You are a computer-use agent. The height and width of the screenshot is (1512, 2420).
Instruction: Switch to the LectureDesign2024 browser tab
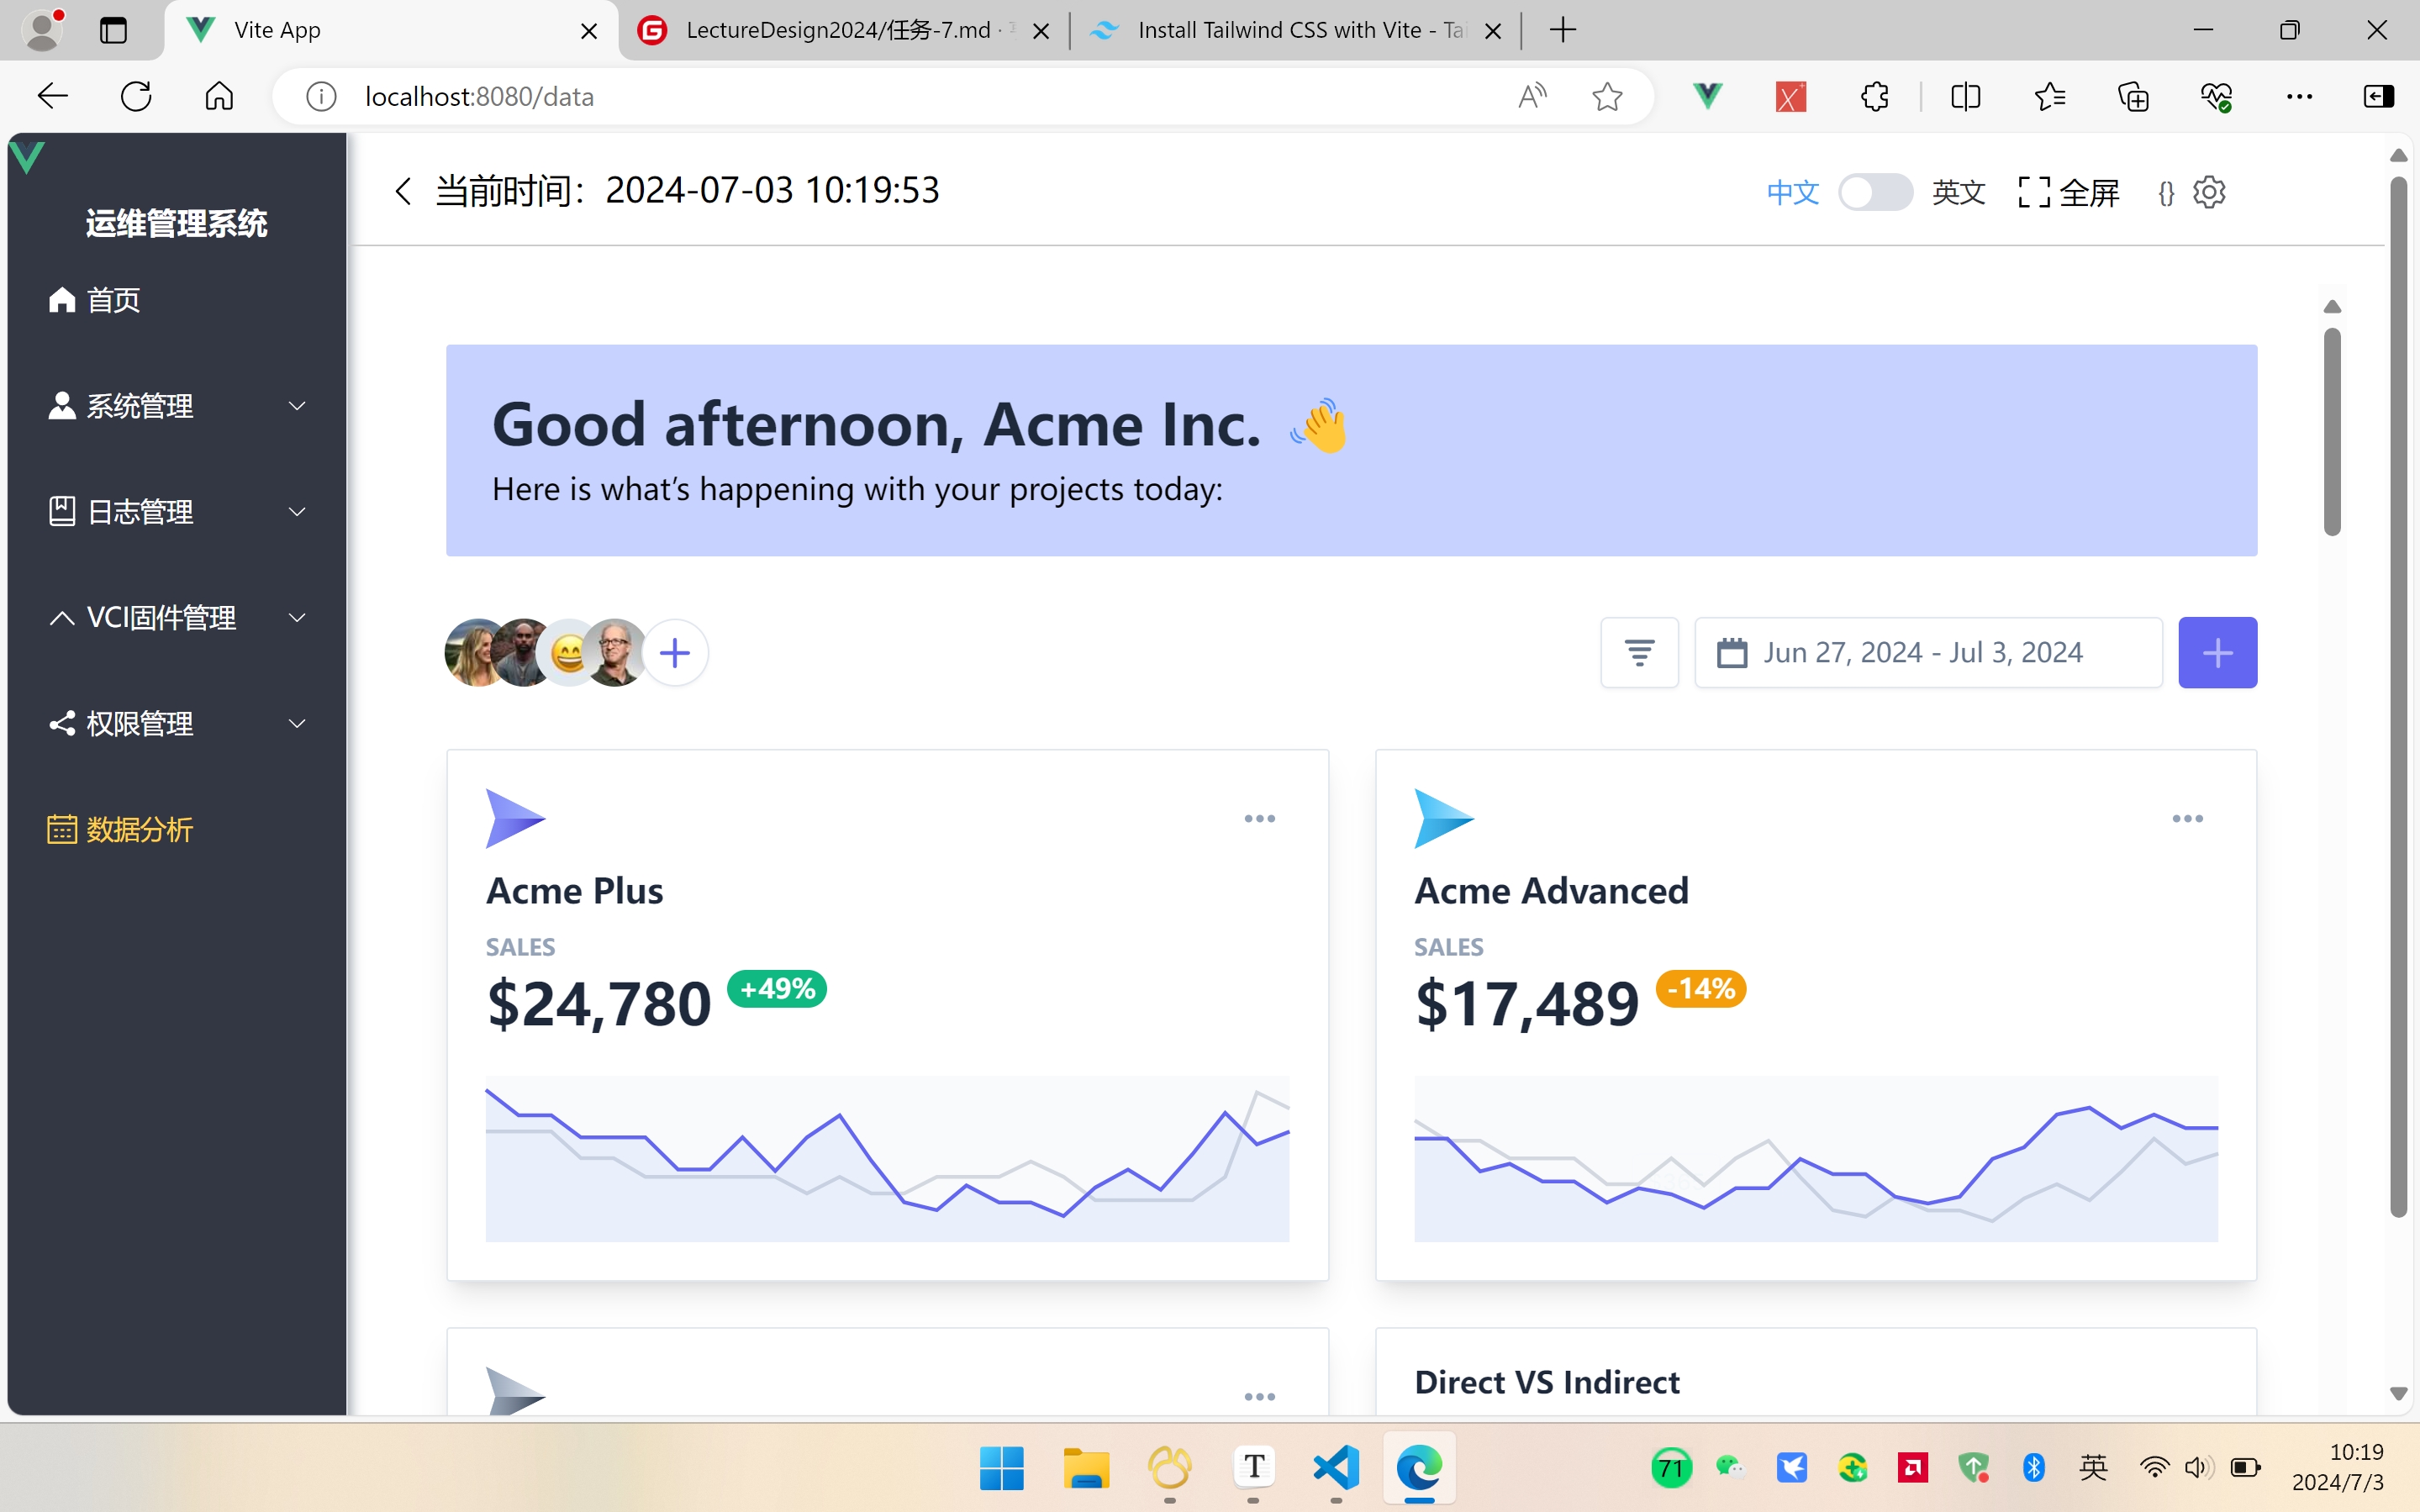(x=838, y=30)
